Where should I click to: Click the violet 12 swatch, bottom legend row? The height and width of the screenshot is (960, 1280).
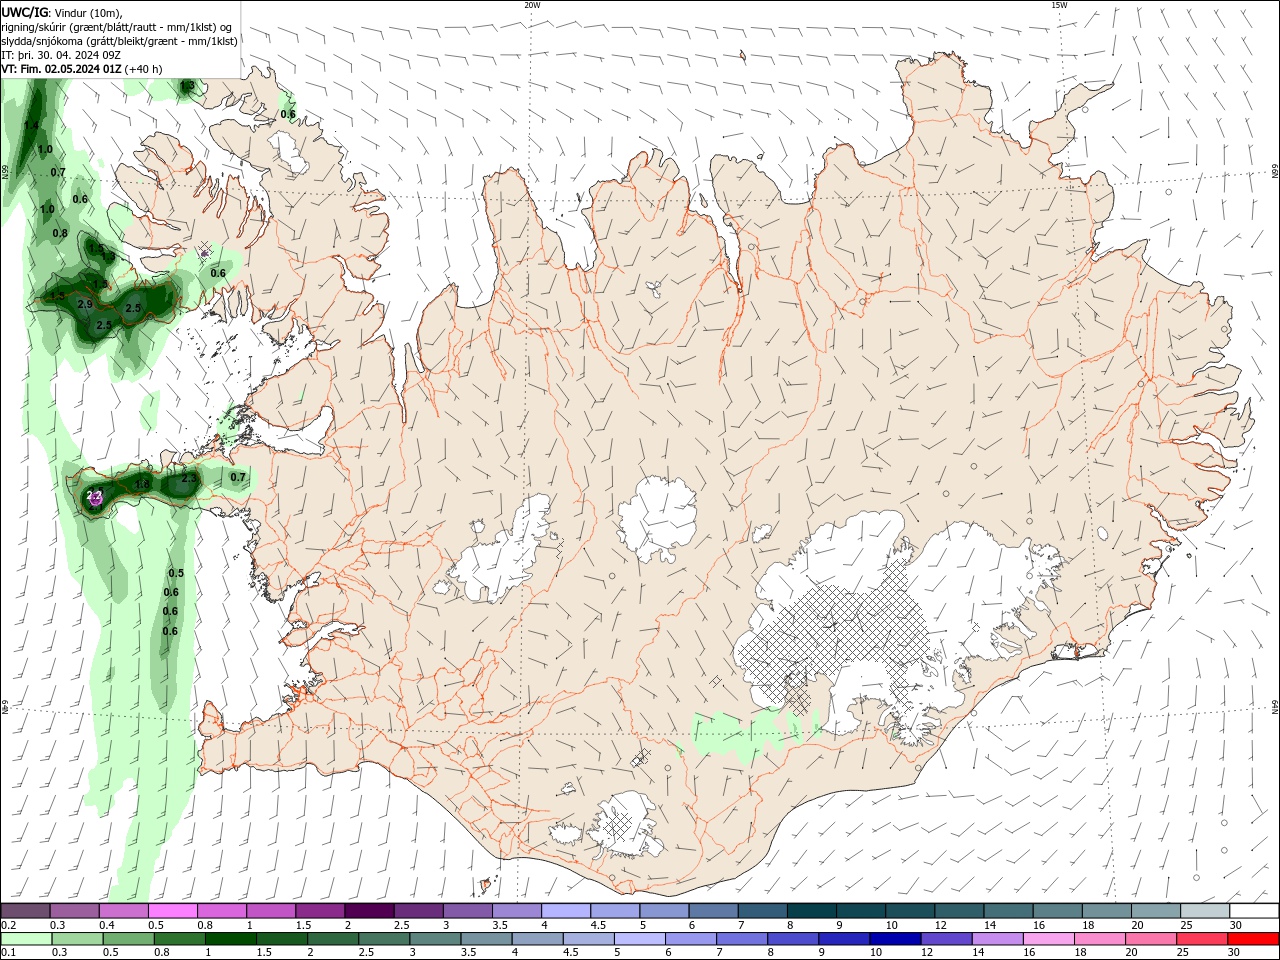946,939
